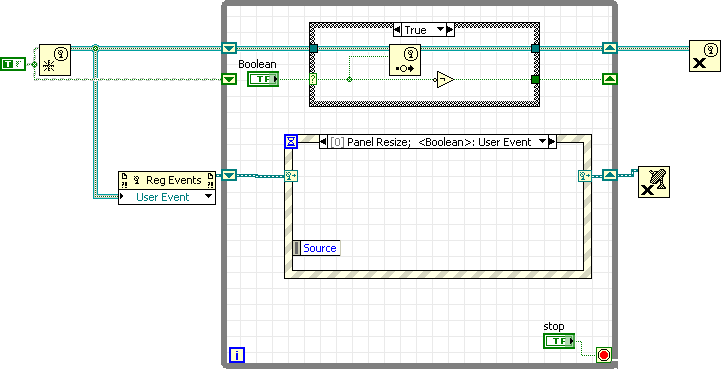This screenshot has height=369, width=721.
Task: Click case structure upper-right output tunnel
Action: 535,48
